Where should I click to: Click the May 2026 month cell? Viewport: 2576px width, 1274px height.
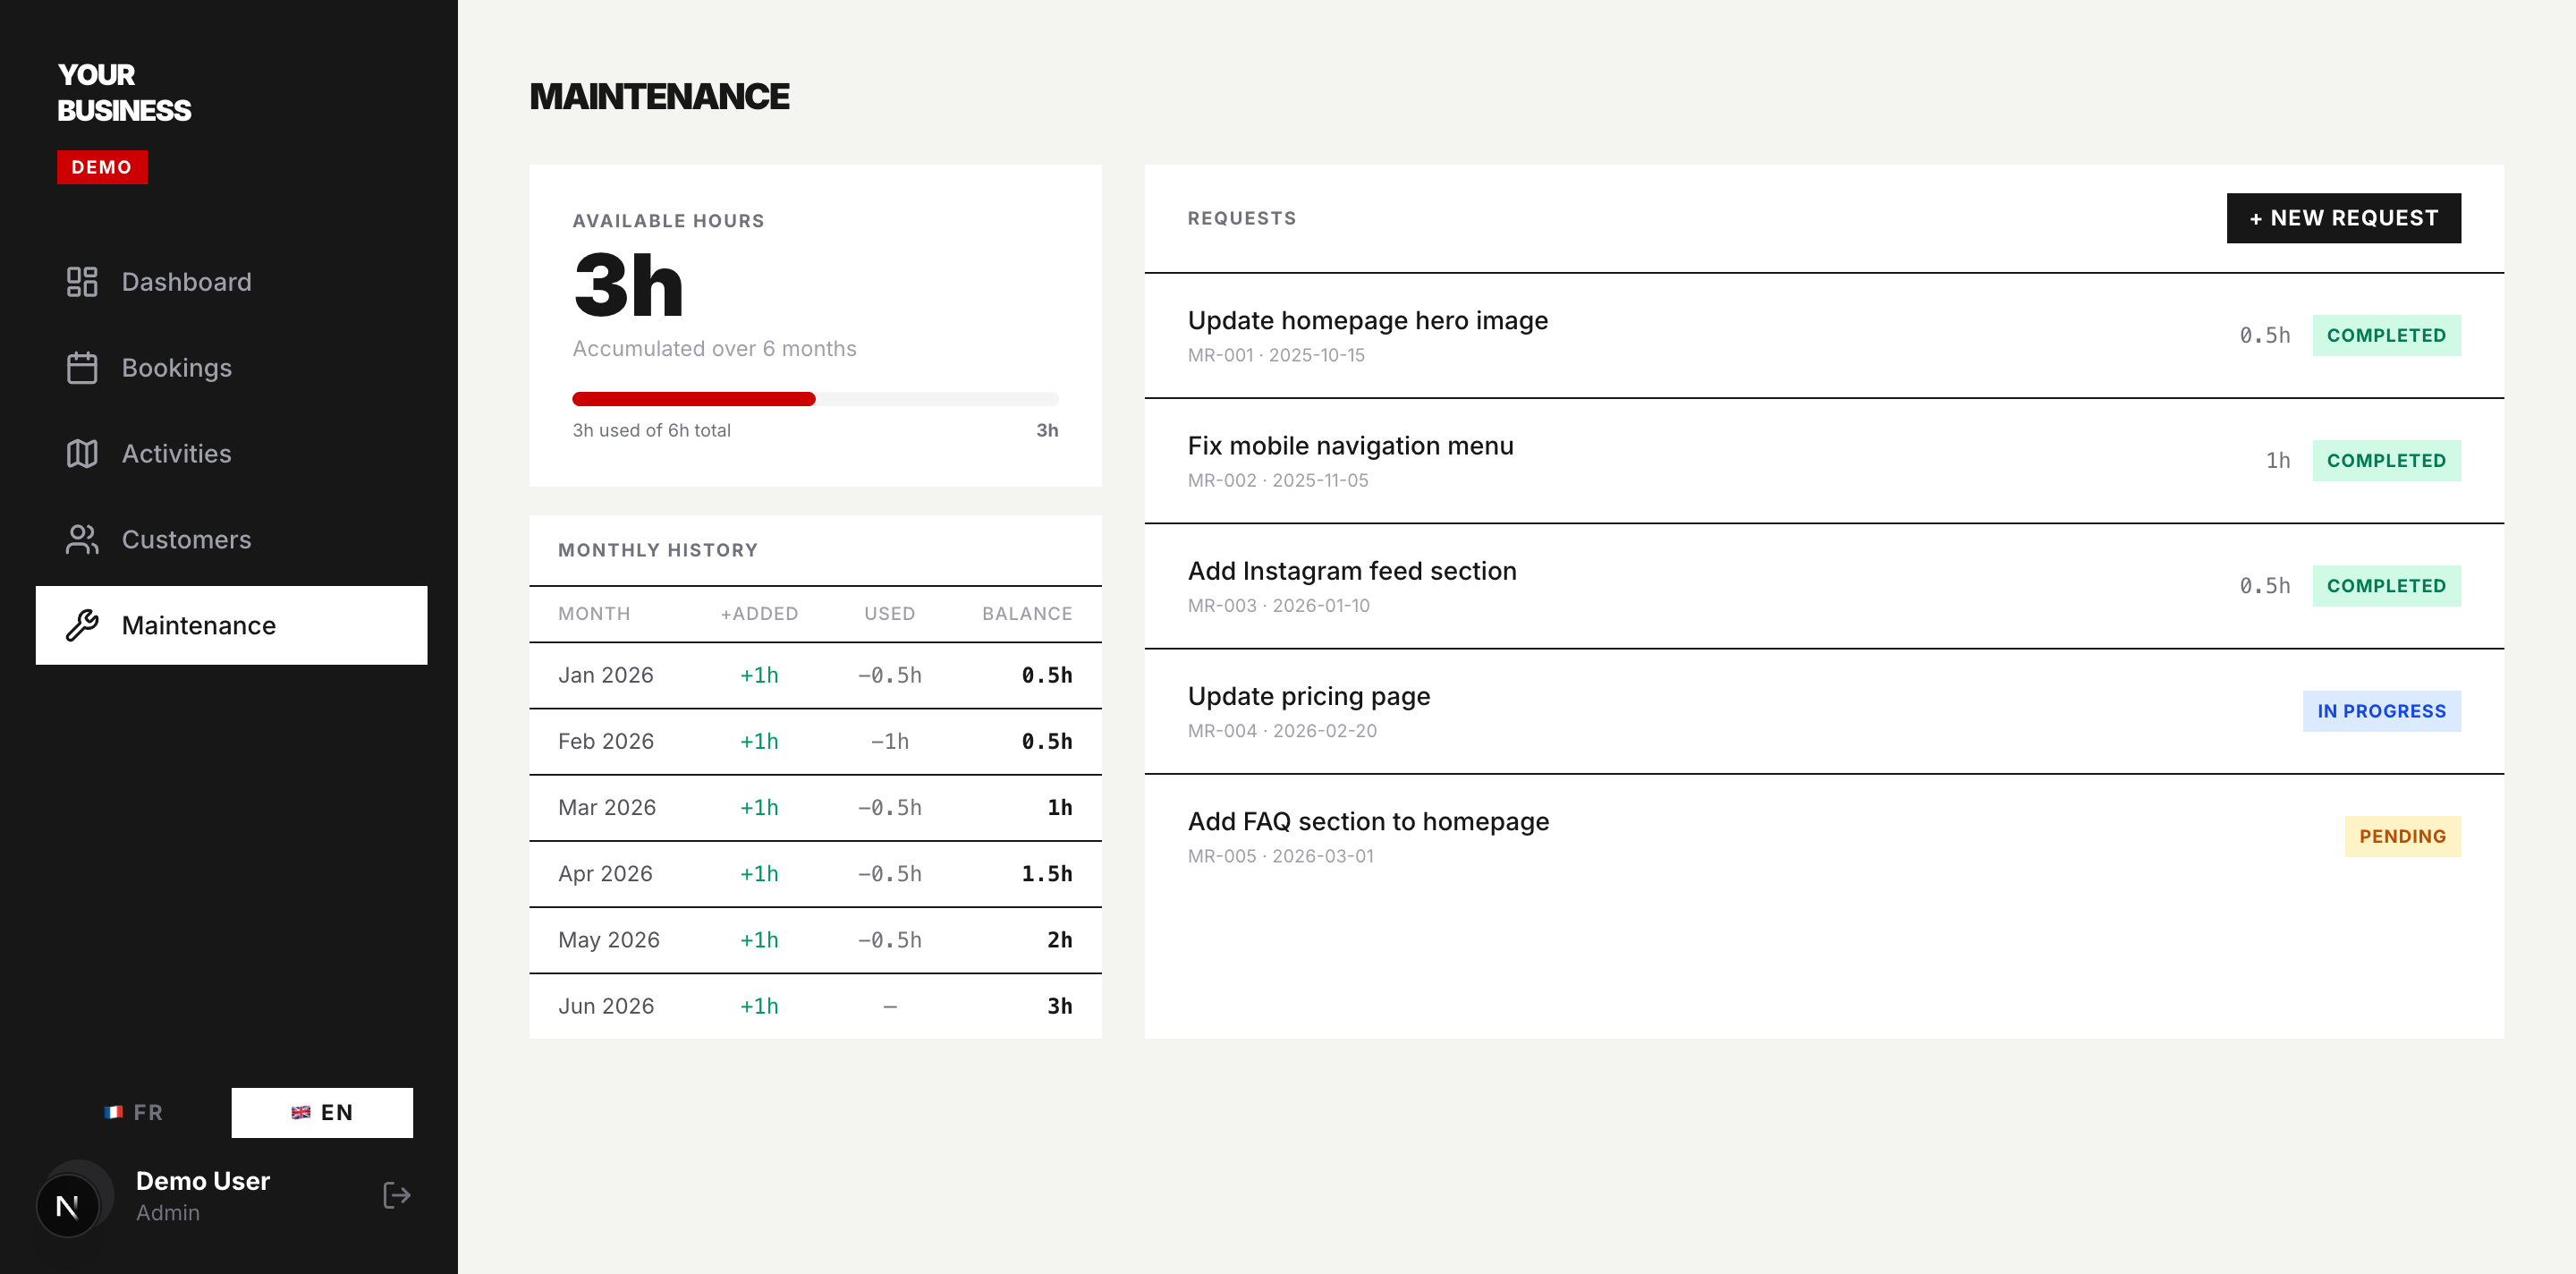pos(609,939)
